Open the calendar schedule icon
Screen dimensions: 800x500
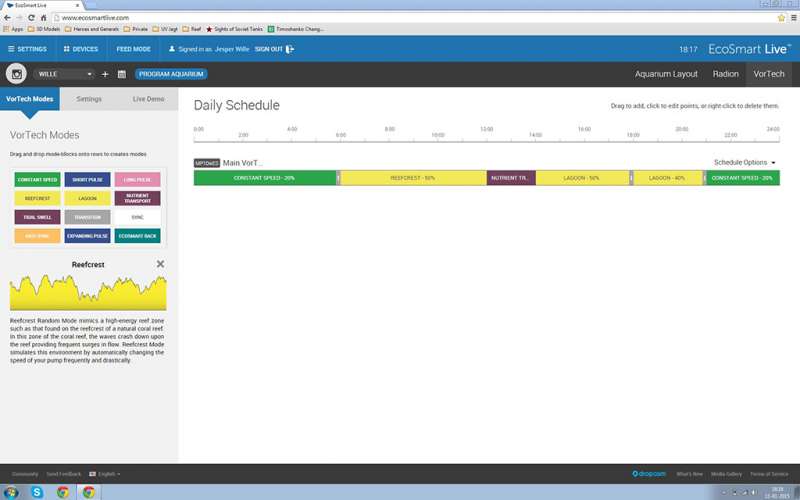click(121, 74)
